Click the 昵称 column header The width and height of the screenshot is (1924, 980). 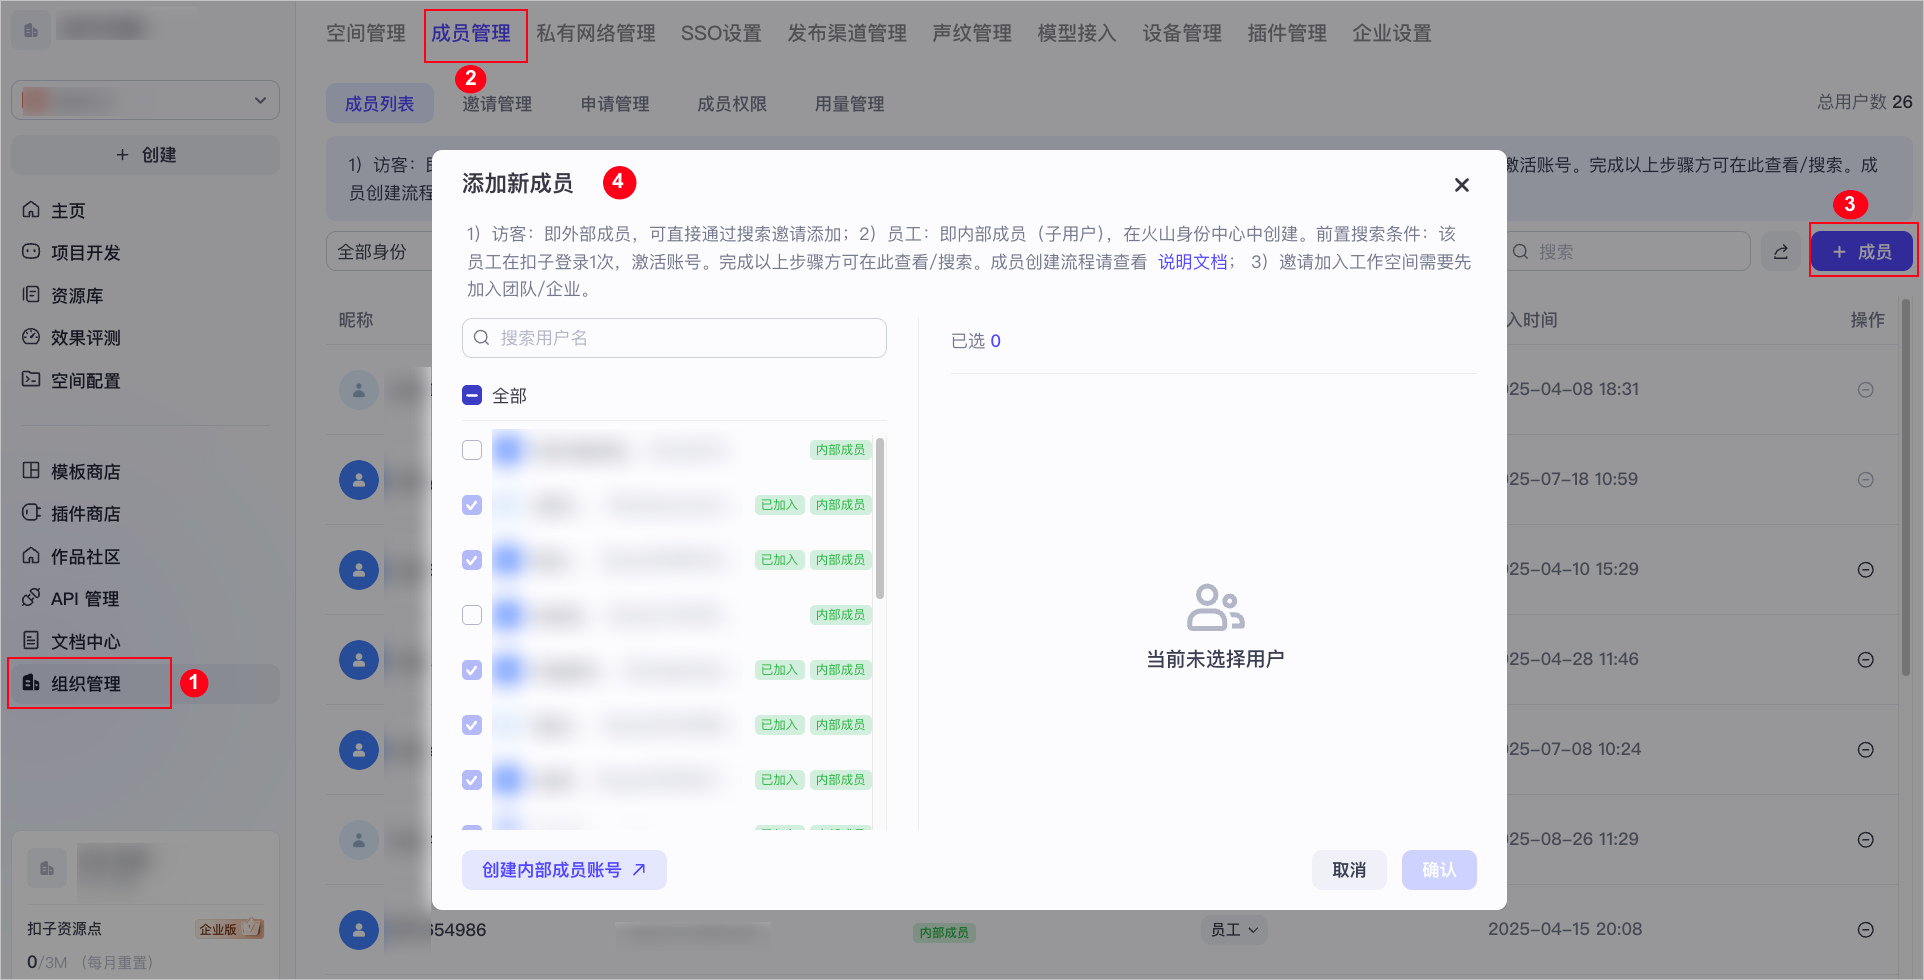click(x=356, y=320)
